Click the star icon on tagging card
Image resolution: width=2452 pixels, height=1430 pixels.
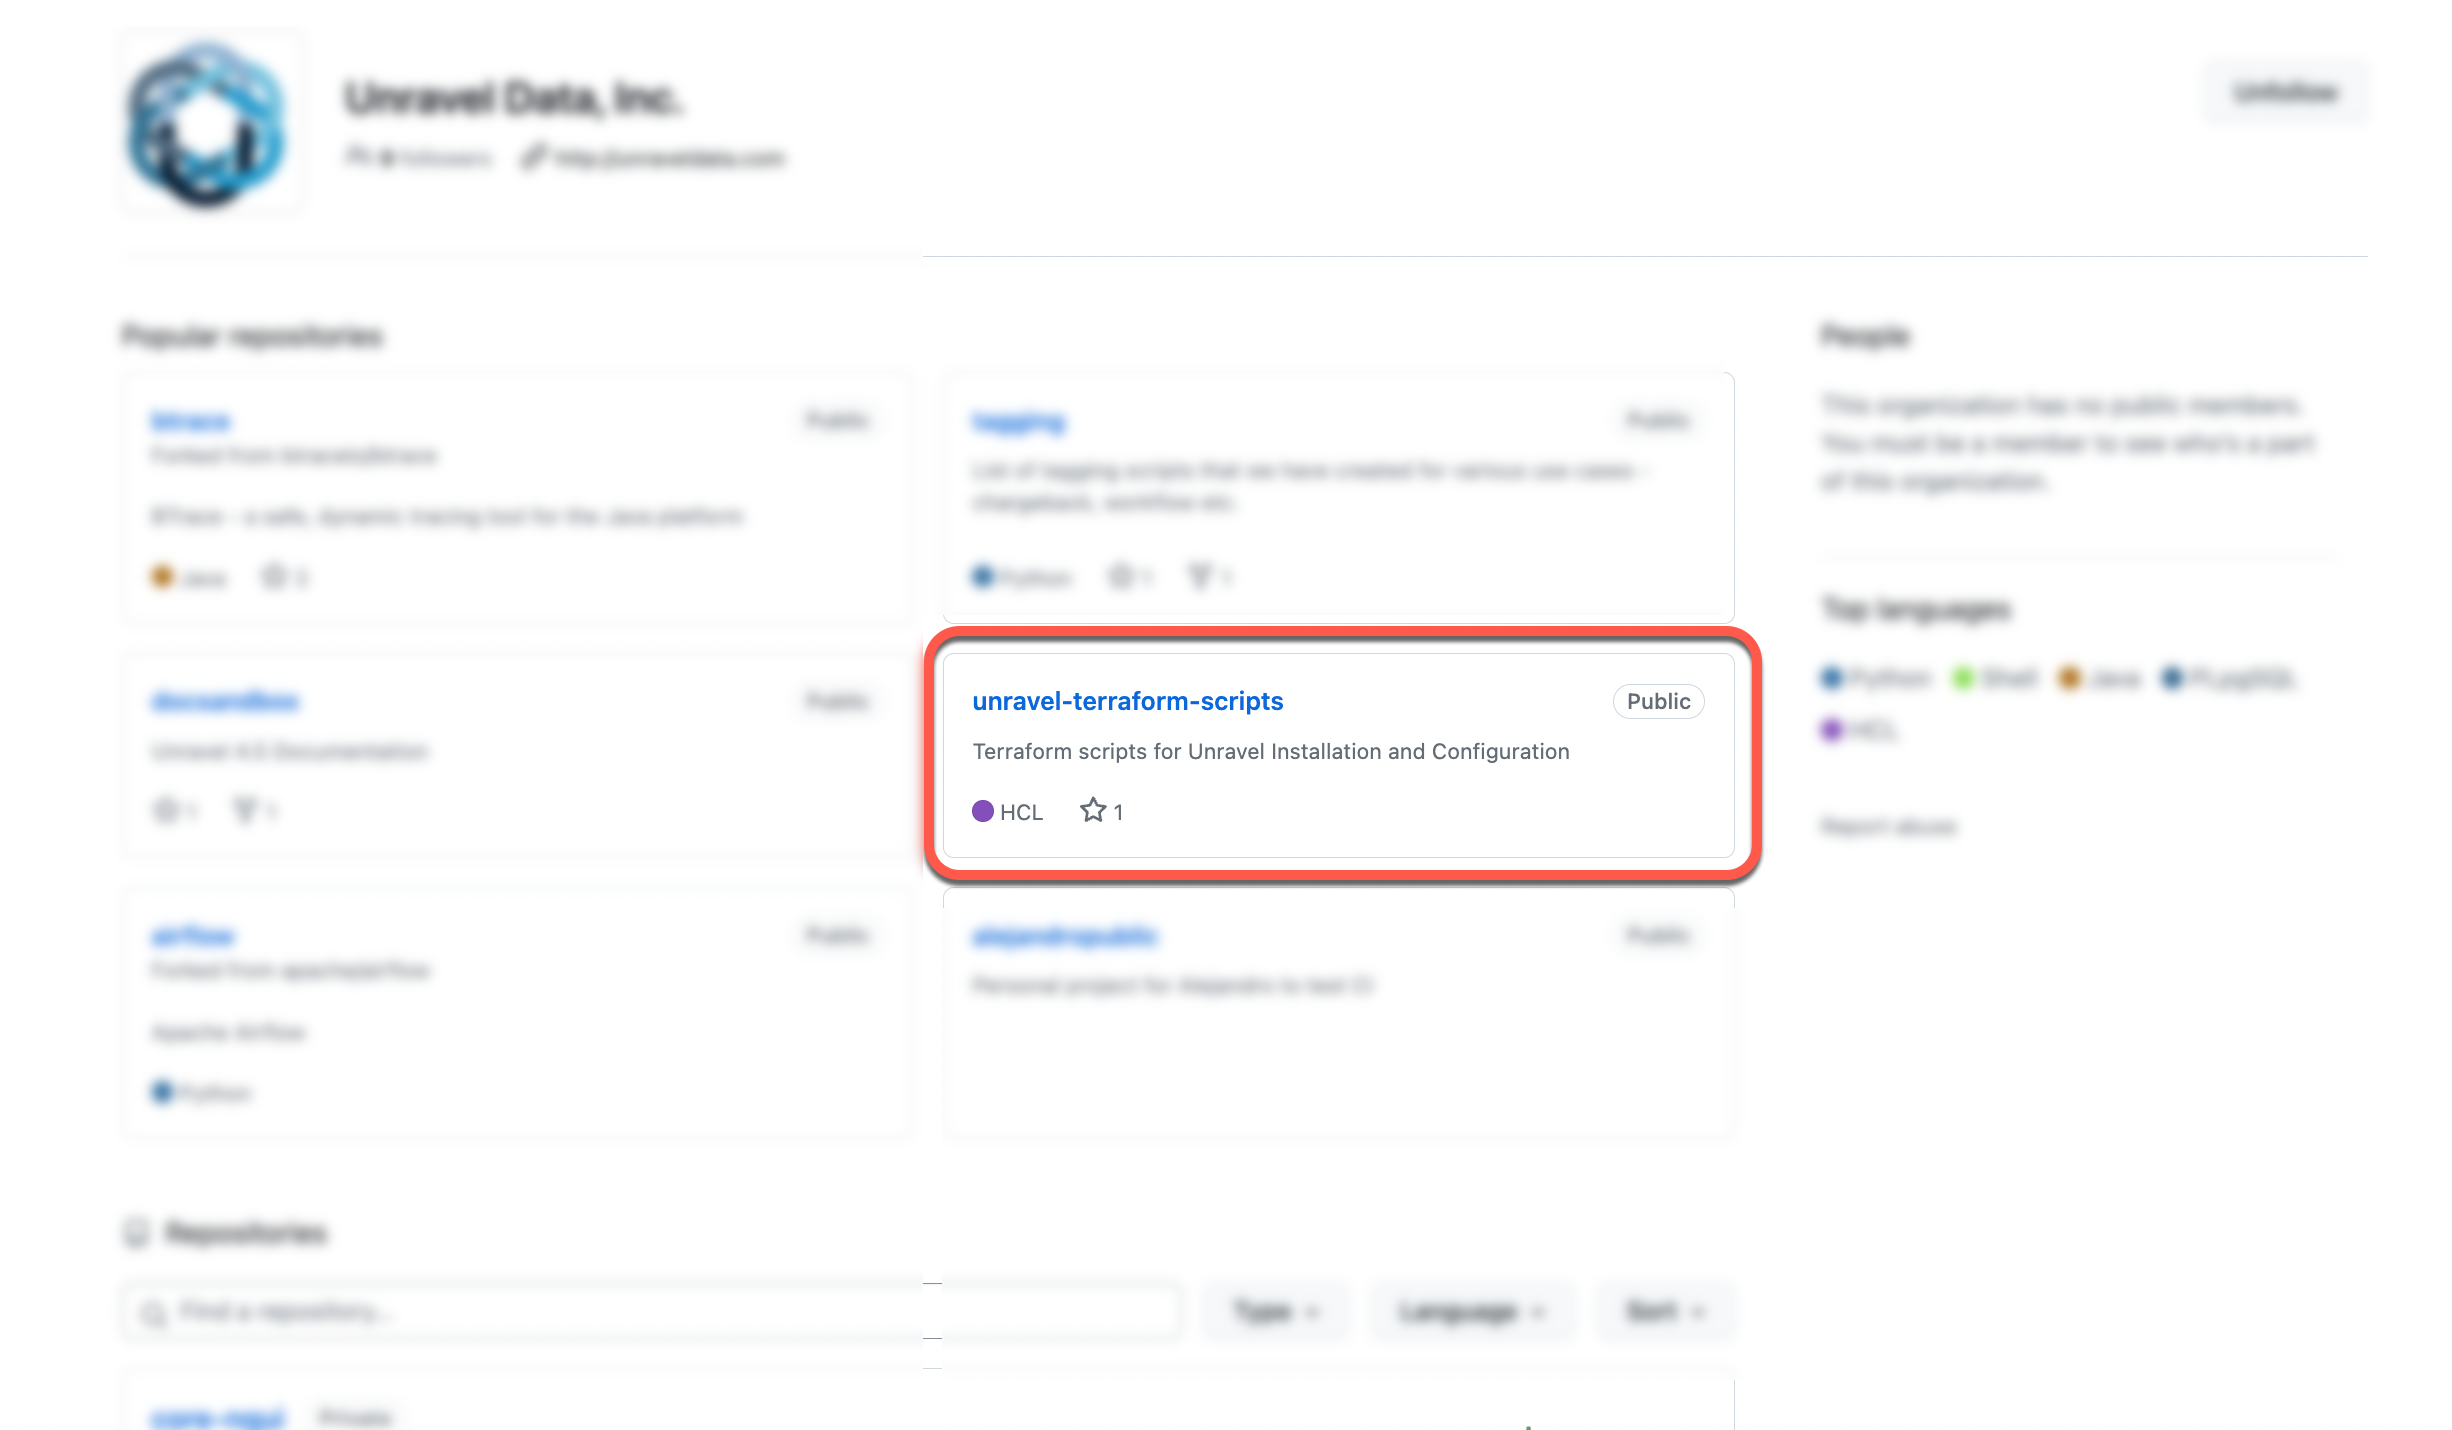click(x=1120, y=576)
